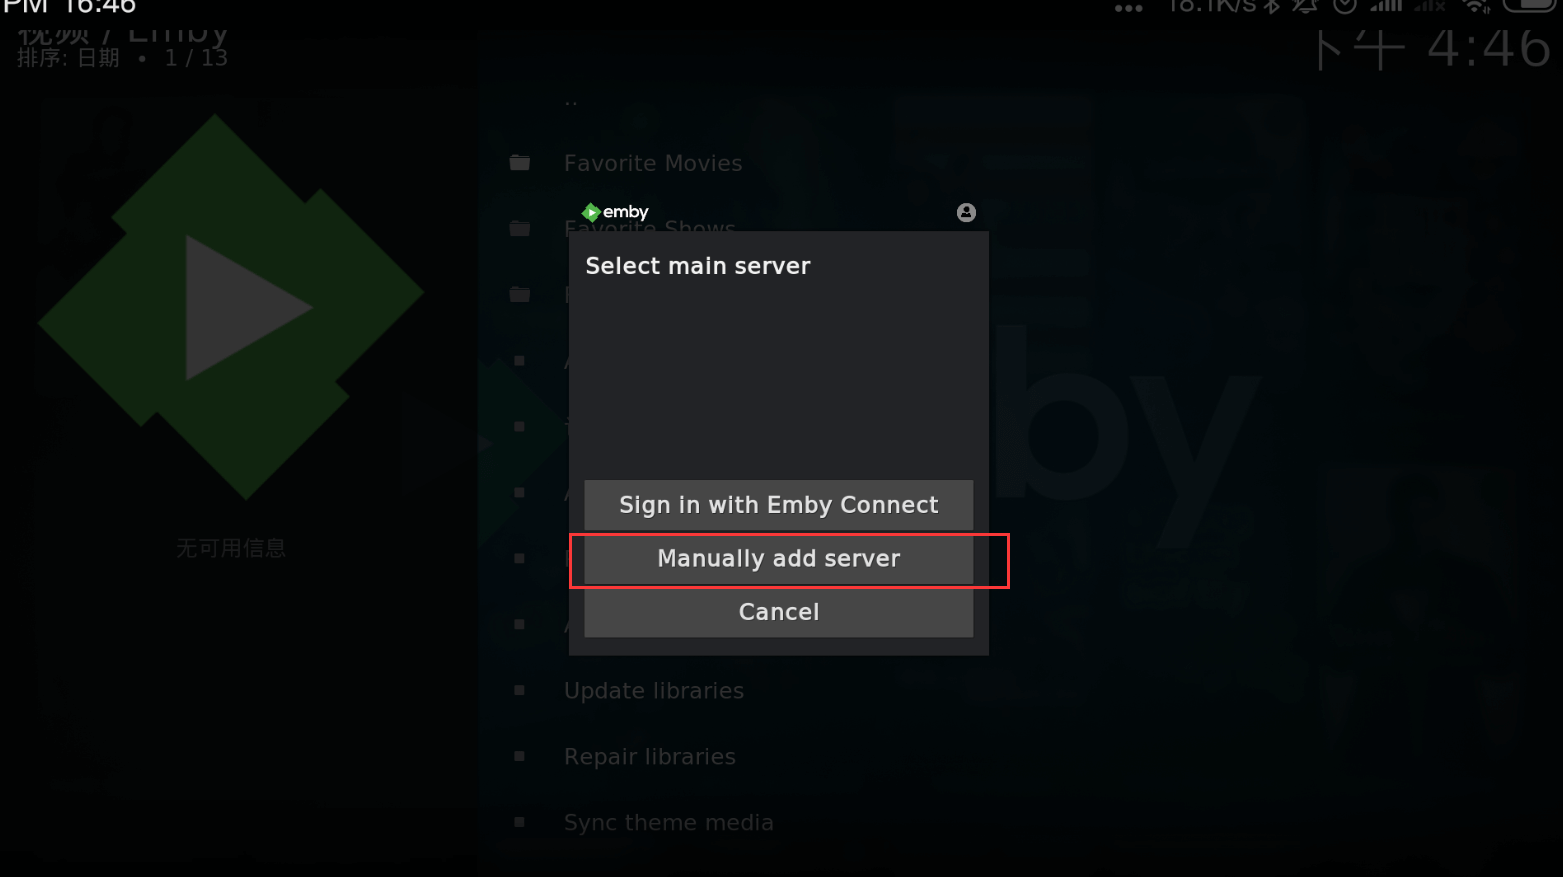Open the Favorite Movies folder
1563x877 pixels.
click(x=653, y=163)
